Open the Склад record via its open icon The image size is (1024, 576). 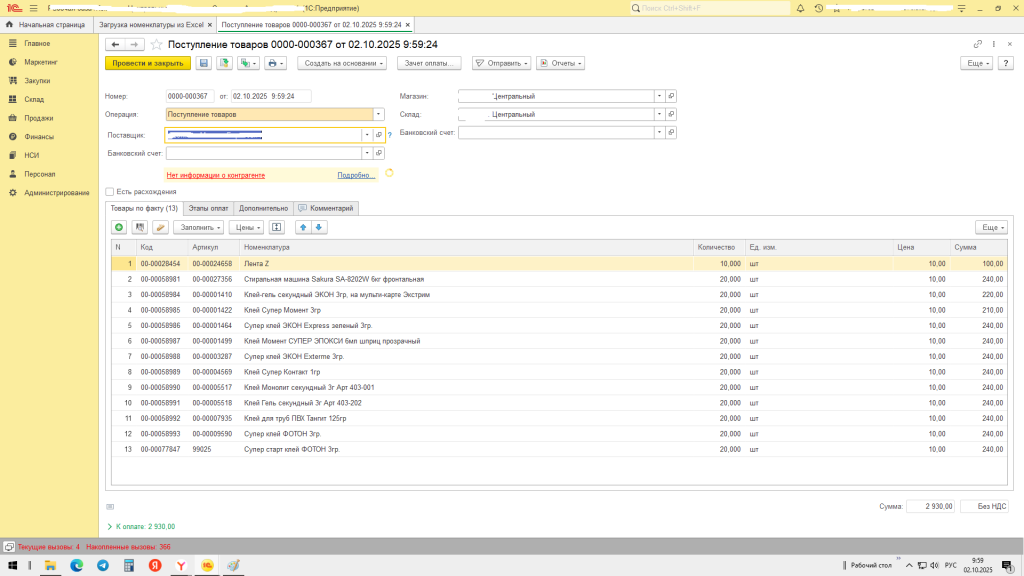pyautogui.click(x=671, y=114)
